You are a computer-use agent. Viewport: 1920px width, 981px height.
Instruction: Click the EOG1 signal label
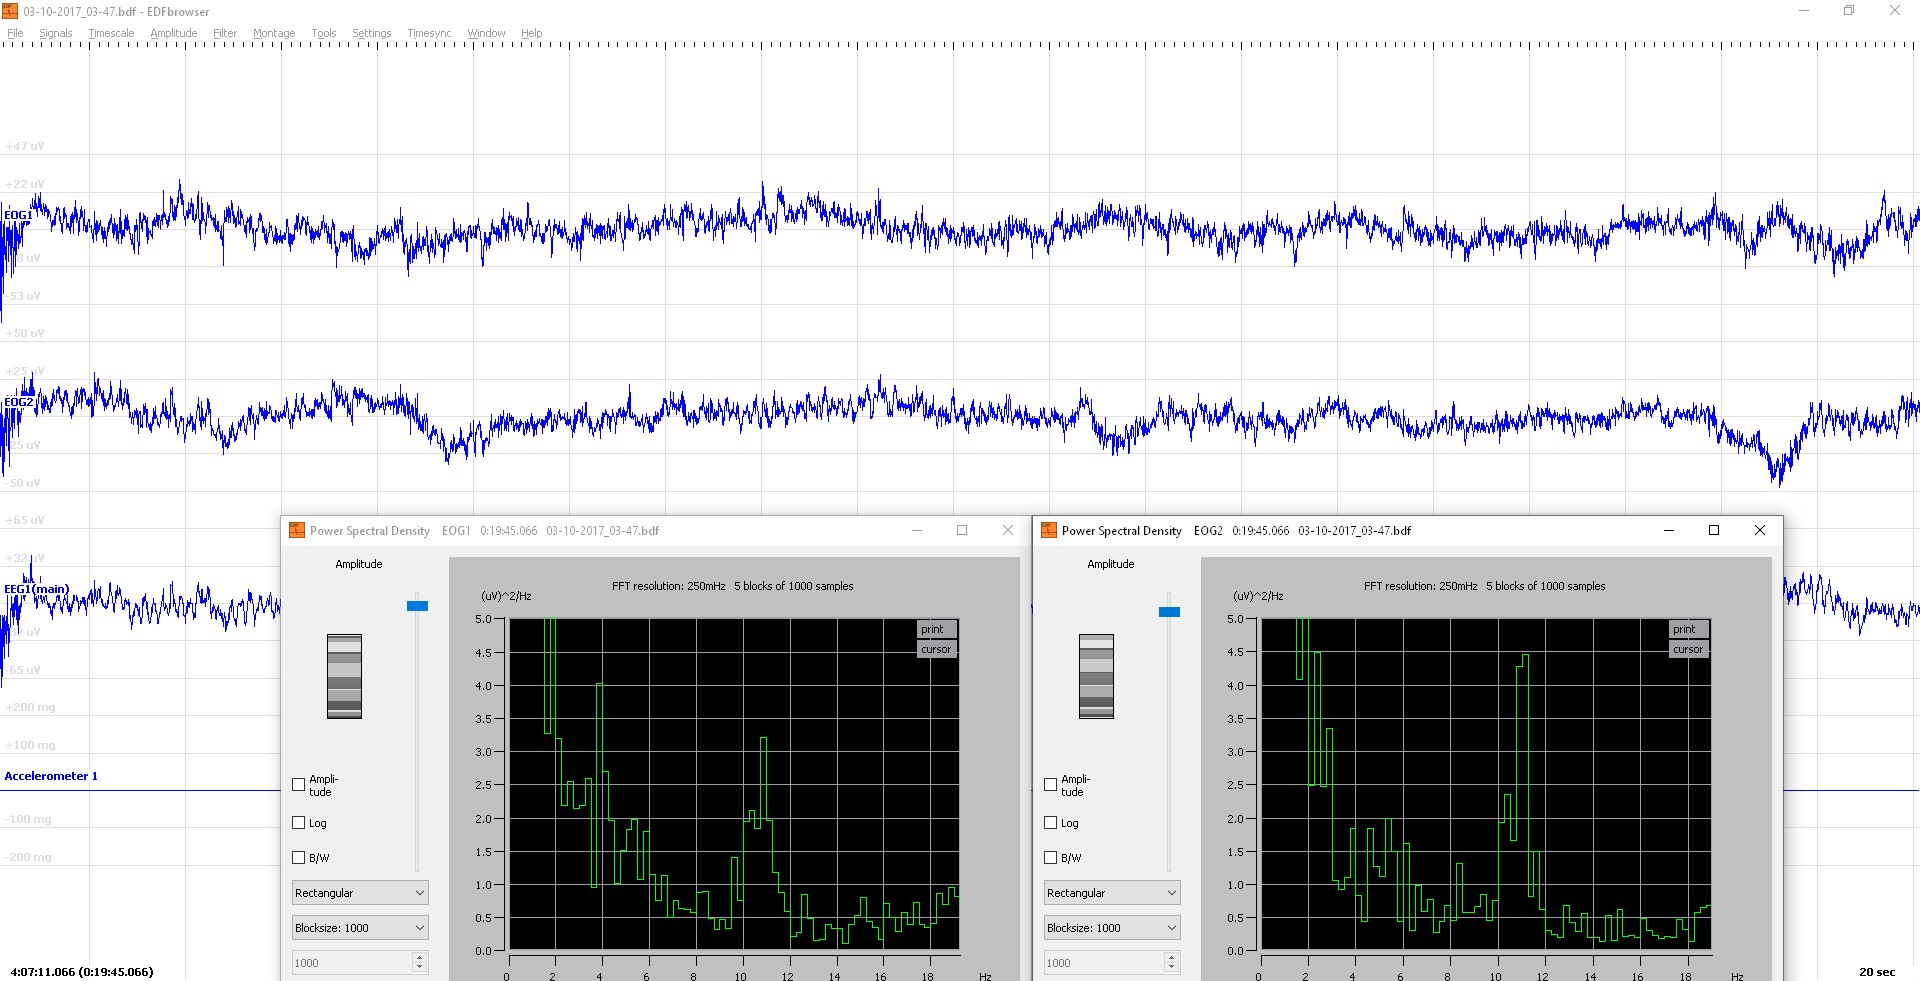(19, 215)
